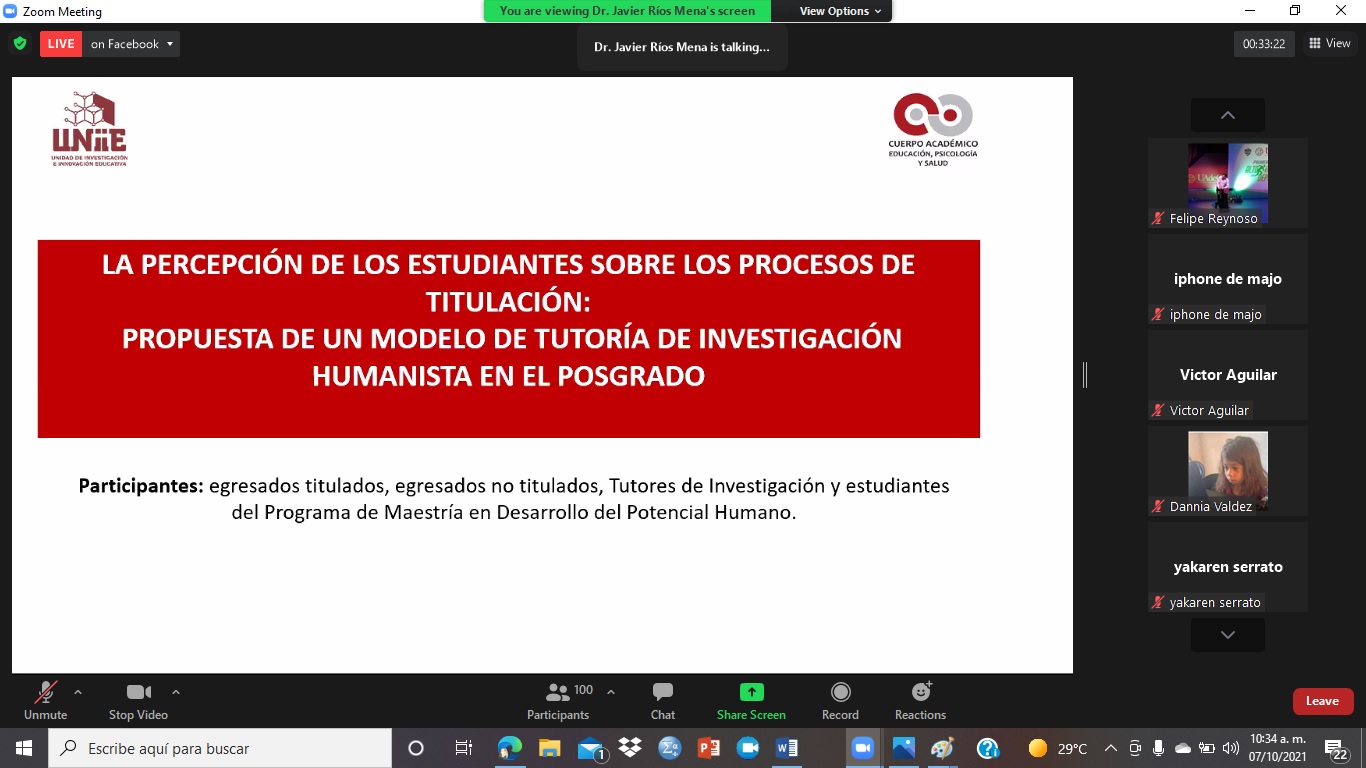The height and width of the screenshot is (768, 1366).
Task: Open the Participants panel
Action: coord(558,701)
